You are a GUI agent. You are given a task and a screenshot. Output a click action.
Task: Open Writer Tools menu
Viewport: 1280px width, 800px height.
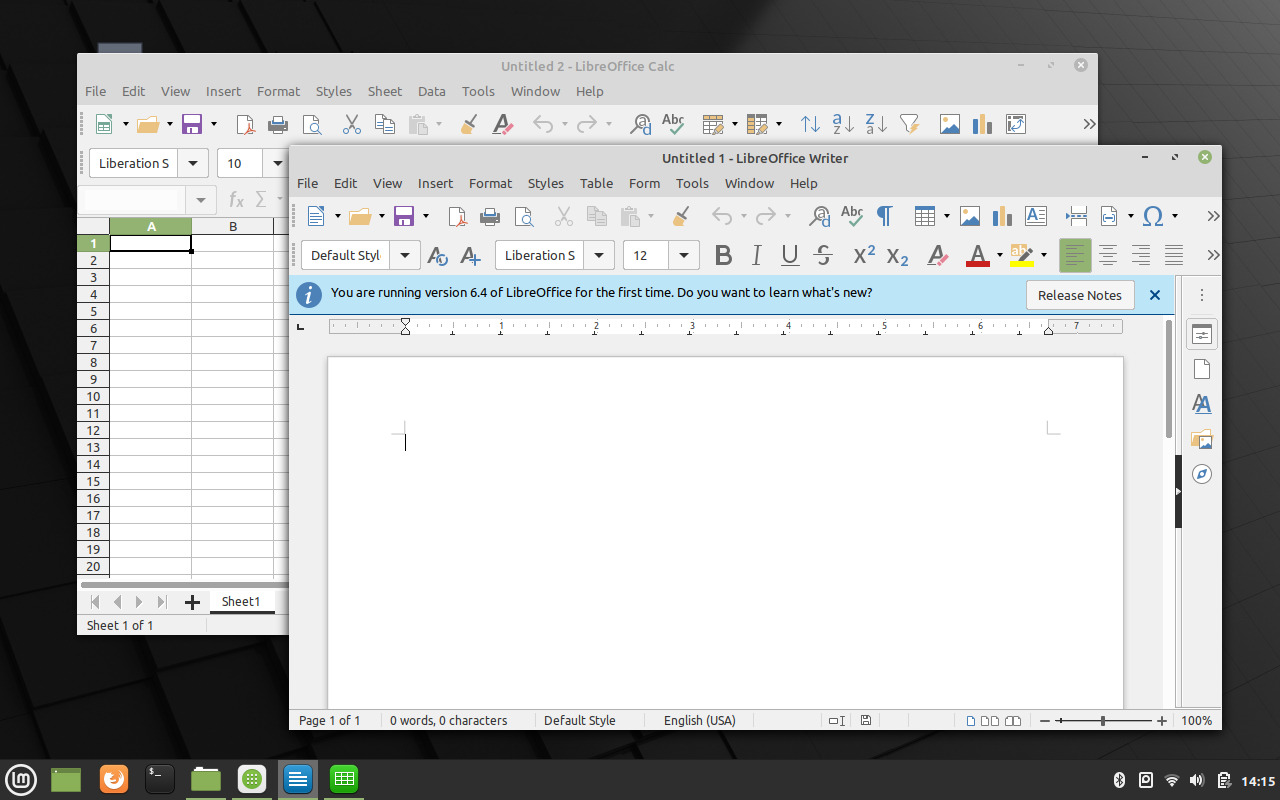(x=692, y=183)
